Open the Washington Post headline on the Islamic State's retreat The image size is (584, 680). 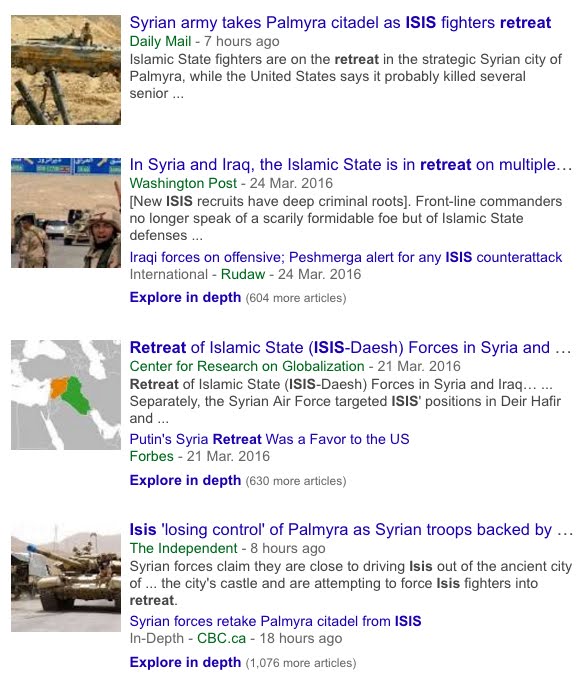[351, 165]
